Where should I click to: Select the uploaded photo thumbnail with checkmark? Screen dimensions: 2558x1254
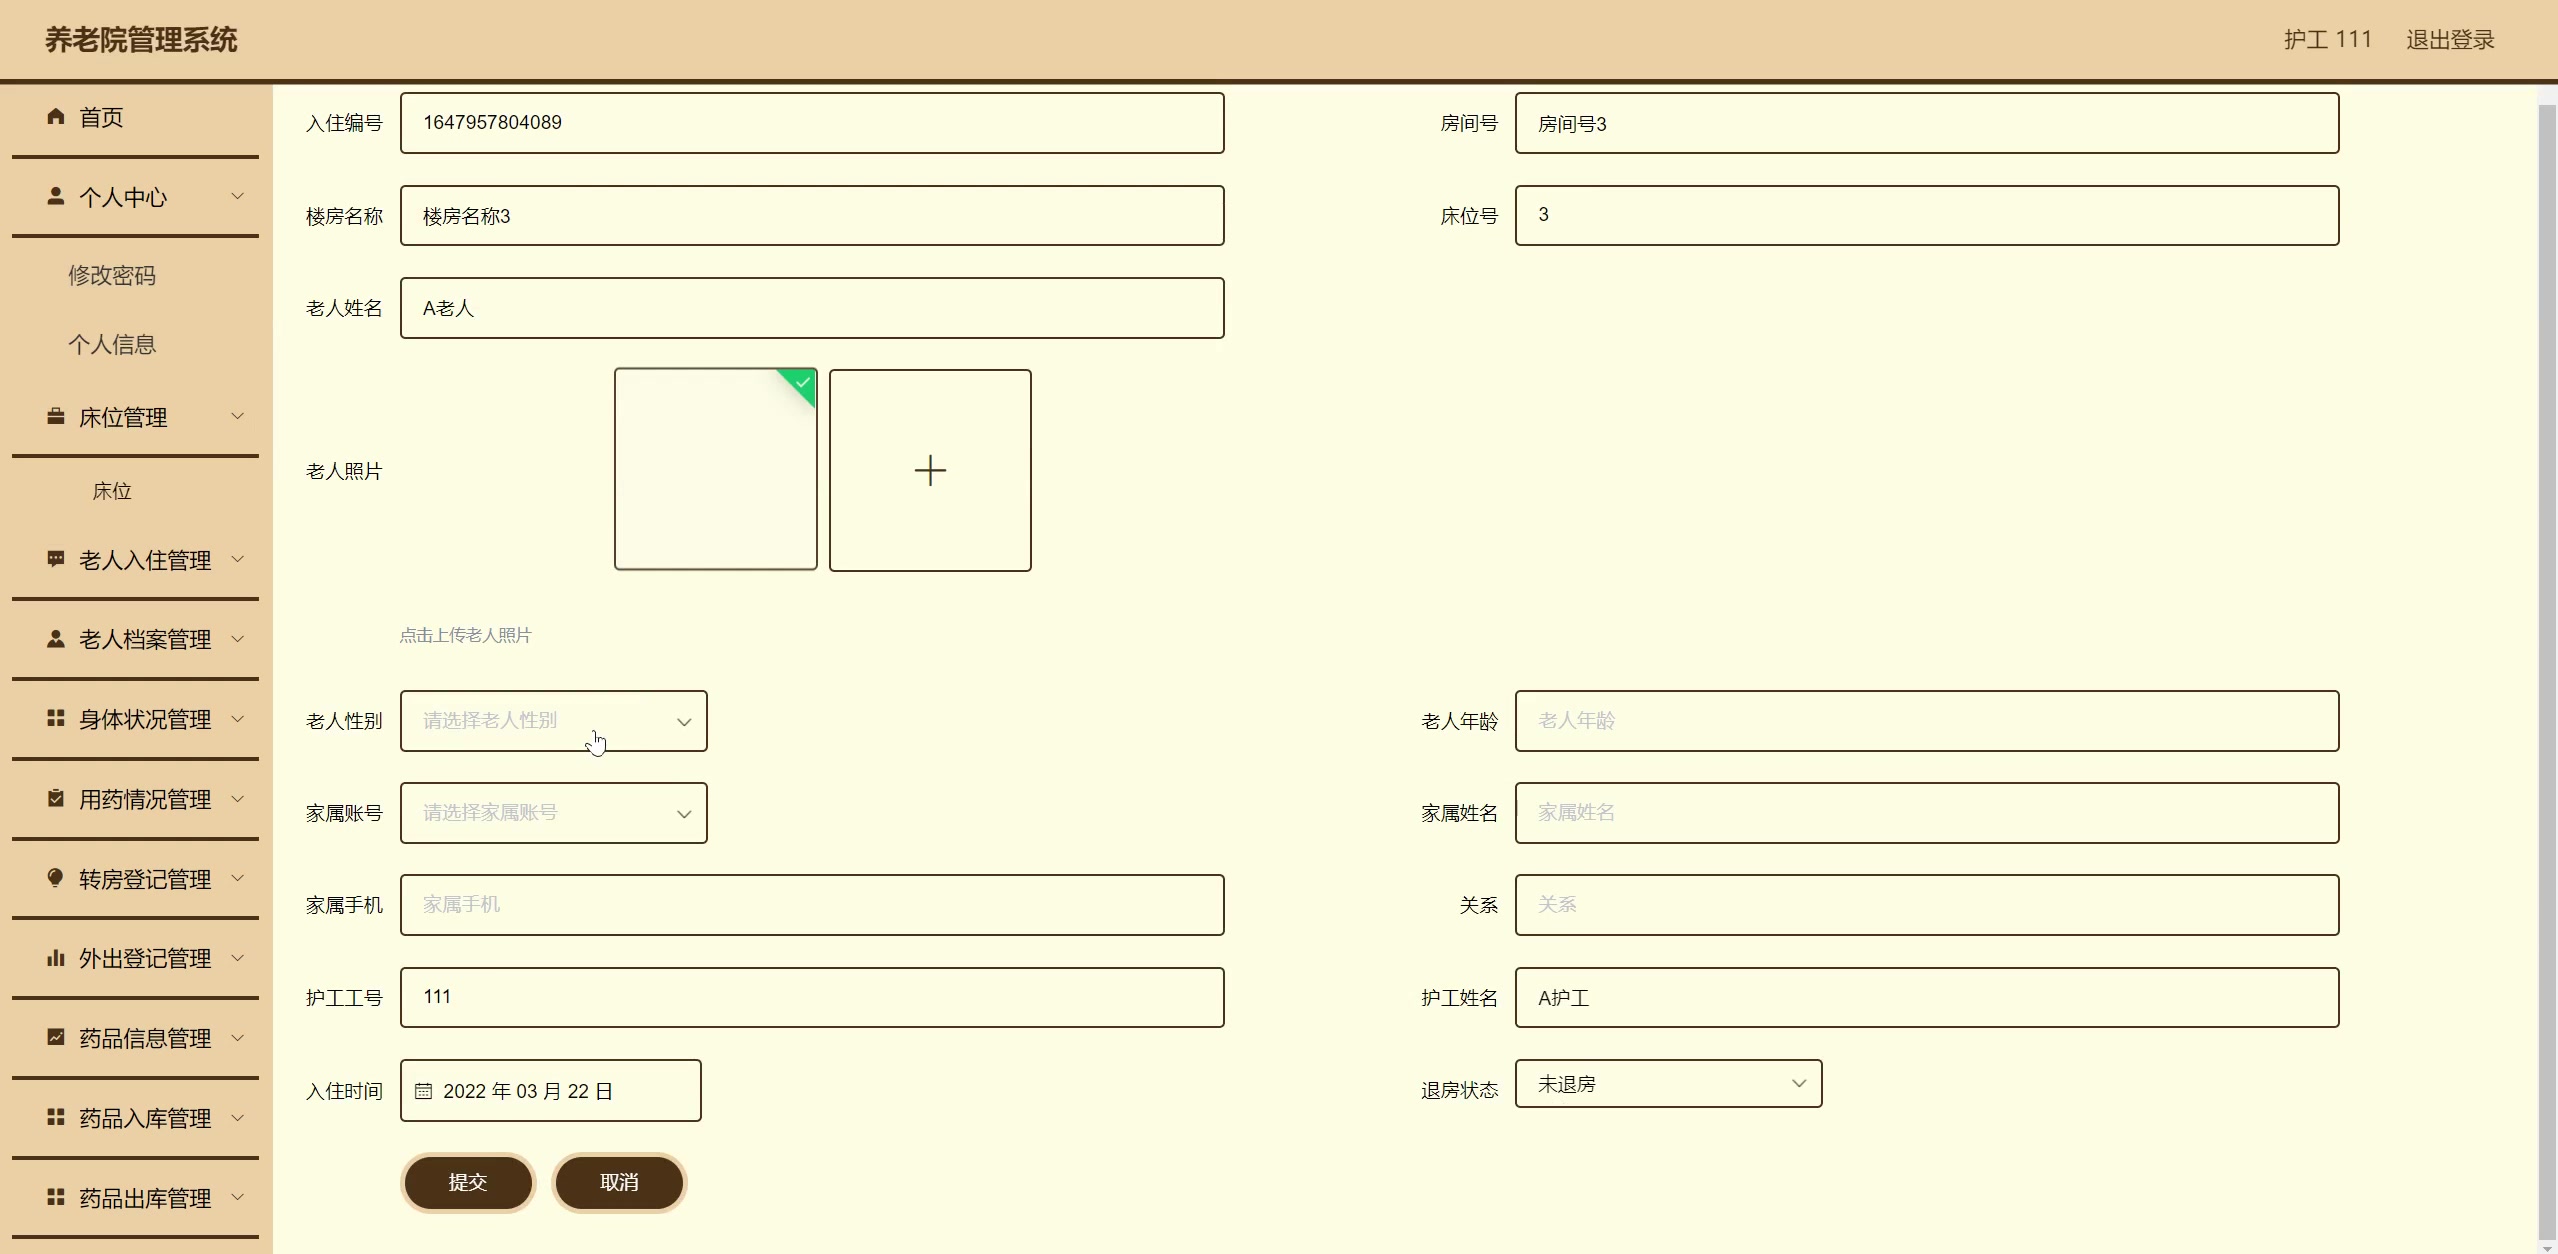pos(715,470)
